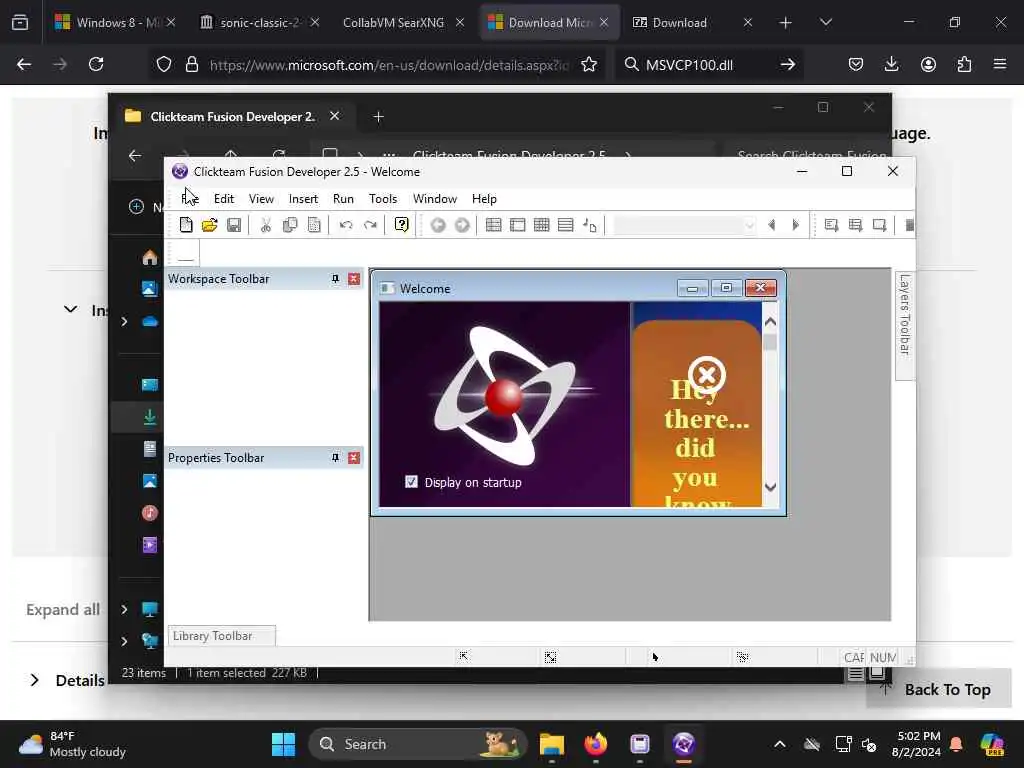Click the Undo arrow icon
Image resolution: width=1024 pixels, height=768 pixels.
click(x=346, y=225)
